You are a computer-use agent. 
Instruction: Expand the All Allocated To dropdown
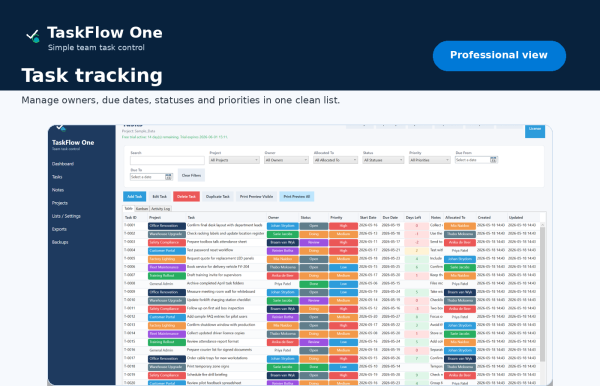click(335, 160)
